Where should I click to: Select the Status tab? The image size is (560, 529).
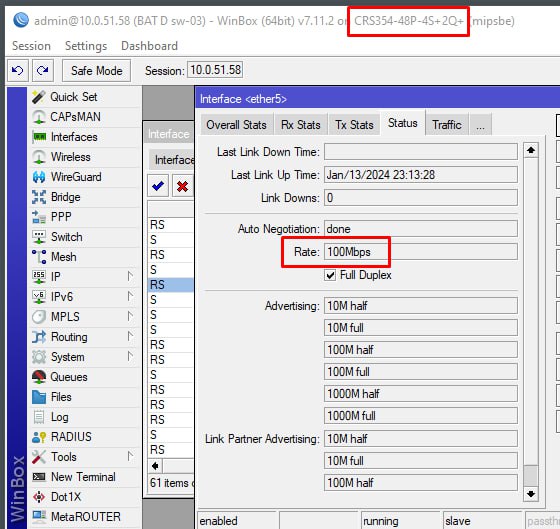(403, 123)
